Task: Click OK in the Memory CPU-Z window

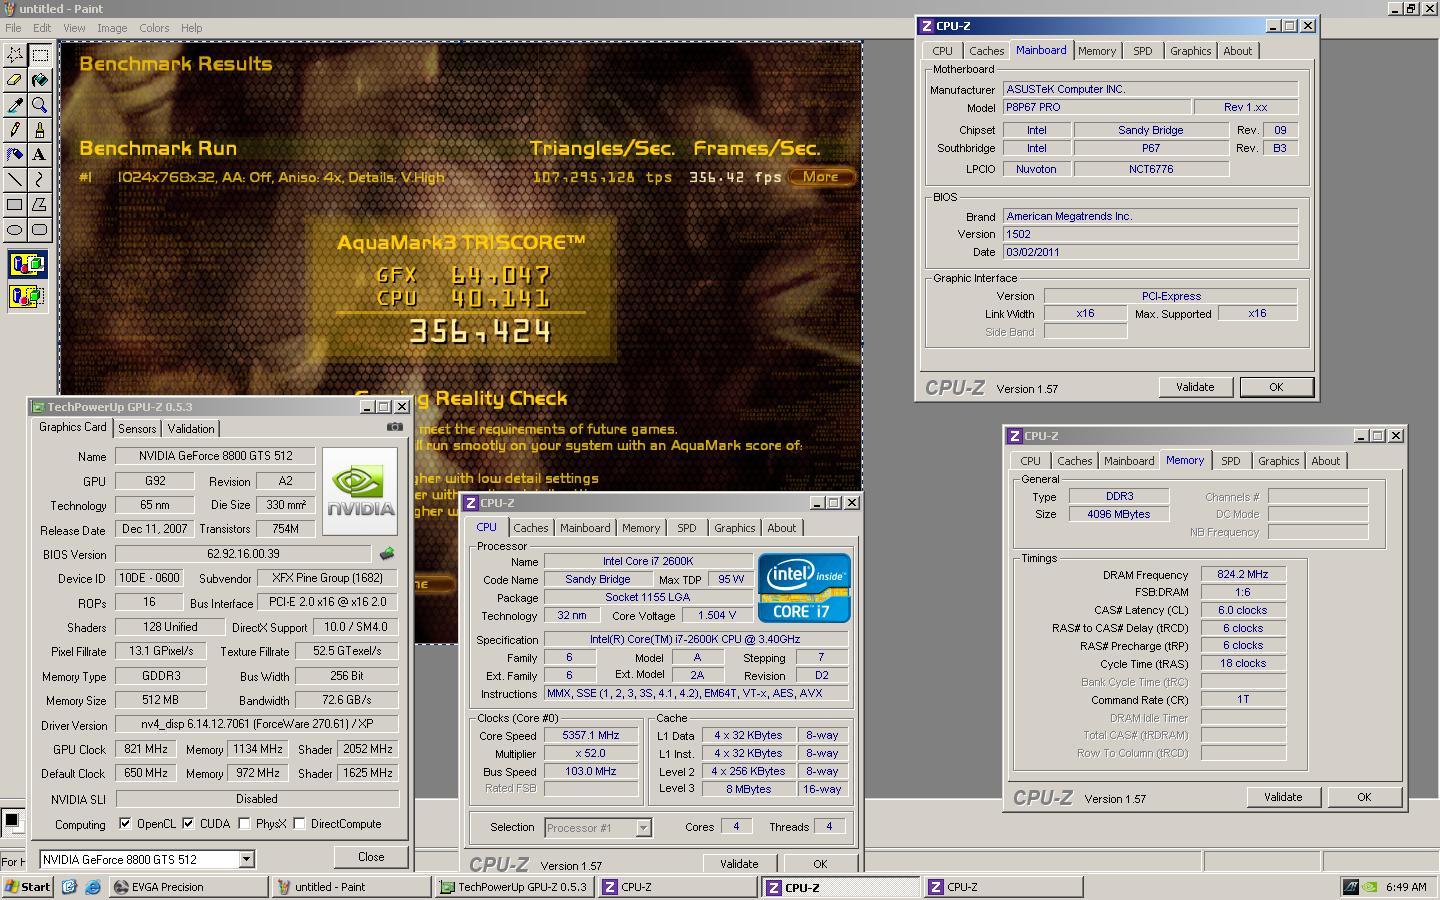Action: pos(1364,797)
